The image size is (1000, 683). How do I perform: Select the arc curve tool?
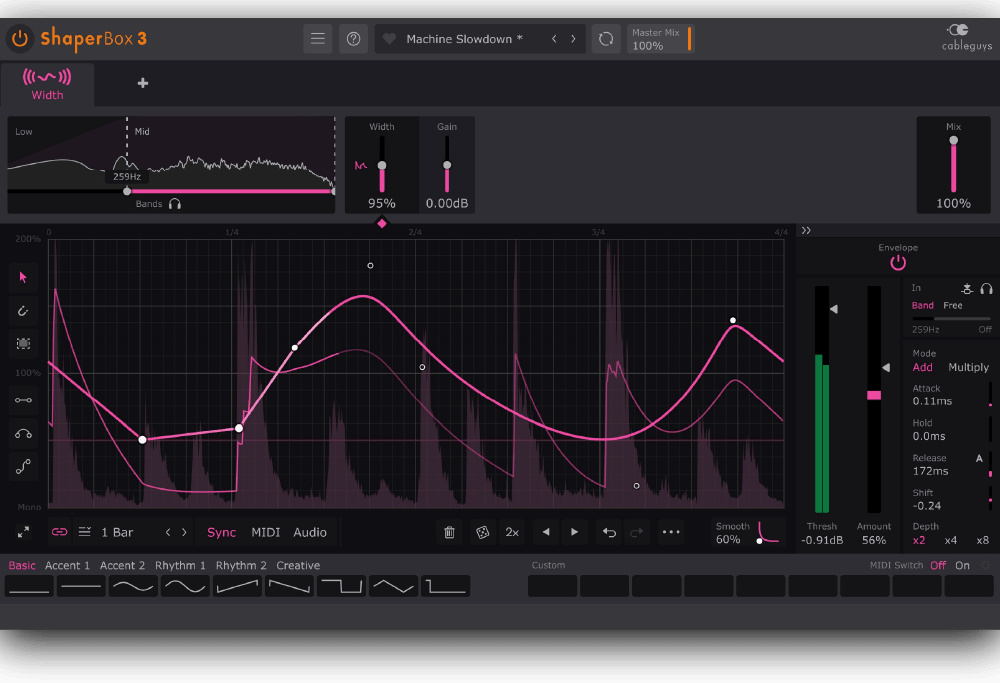pyautogui.click(x=24, y=434)
